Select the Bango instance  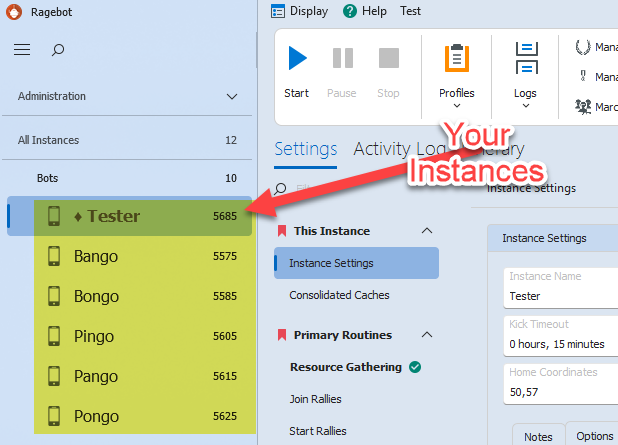coord(95,256)
